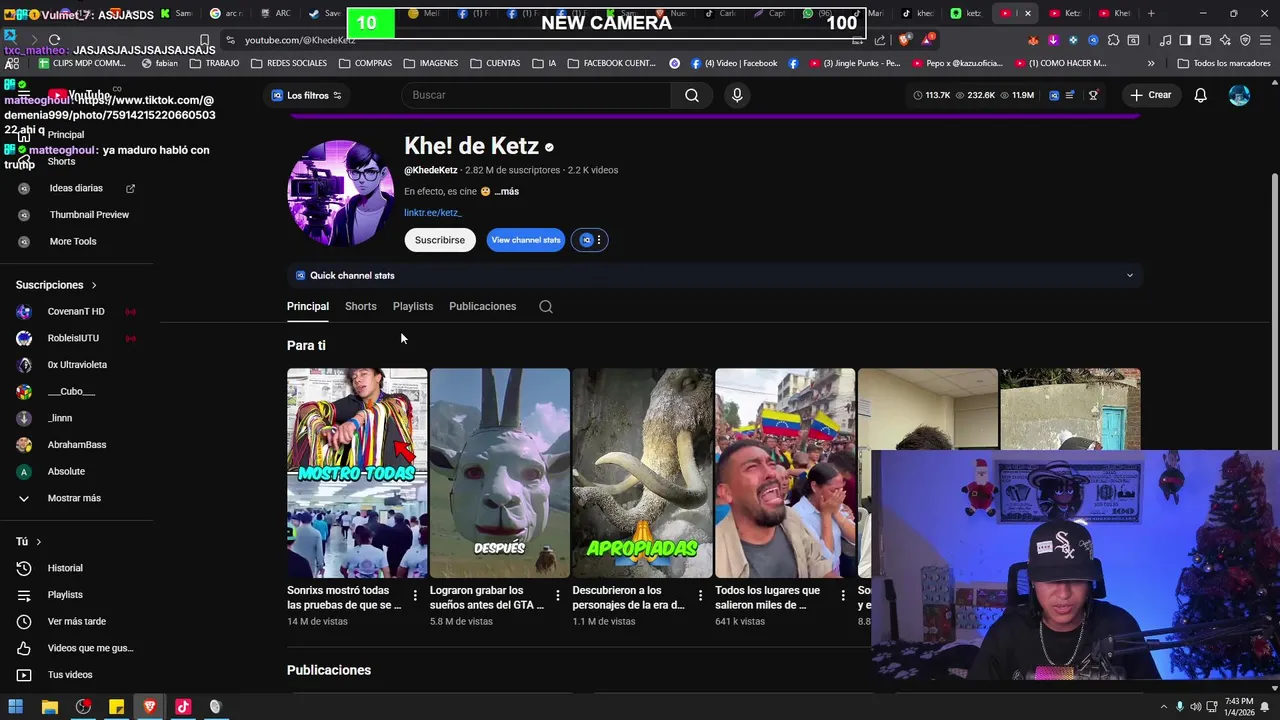Click the vidIQ icon beside View channel stats
This screenshot has width=1280, height=720.
(587, 240)
